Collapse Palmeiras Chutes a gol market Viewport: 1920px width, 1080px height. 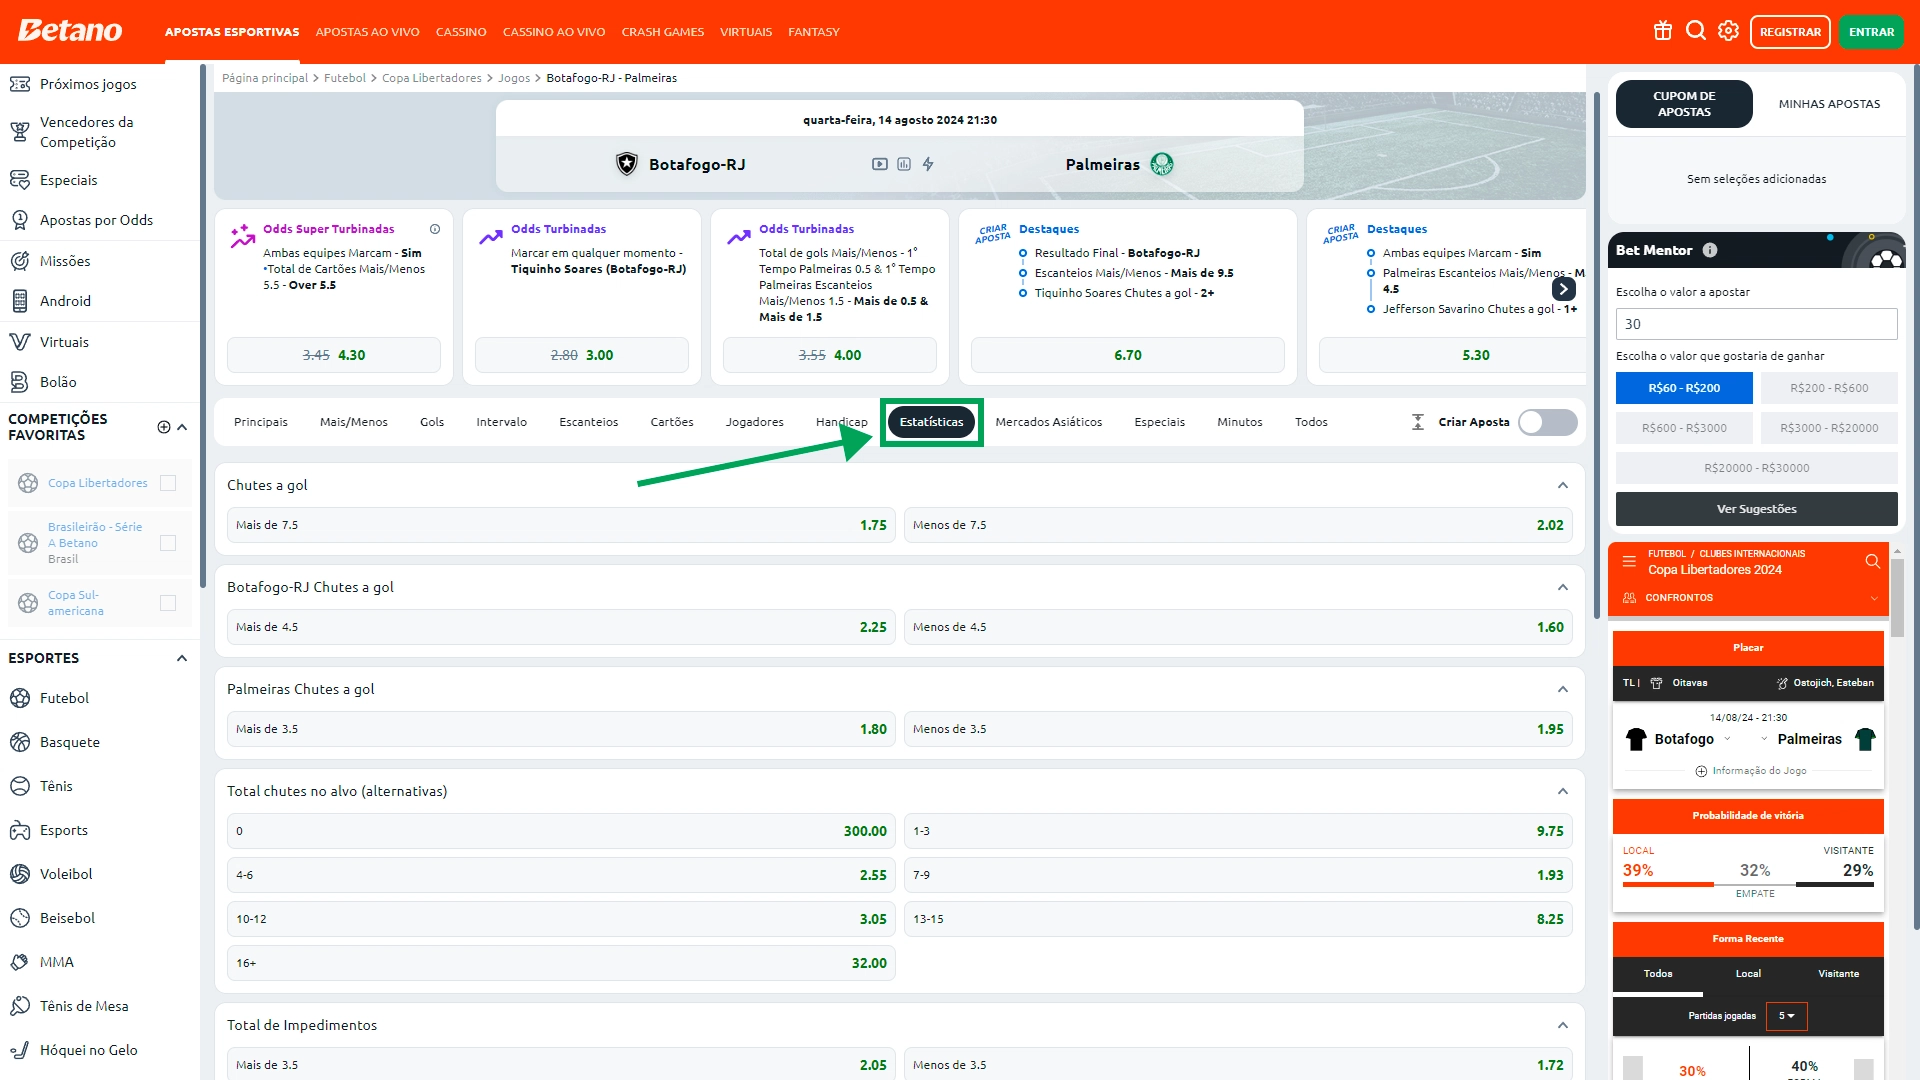click(1563, 689)
